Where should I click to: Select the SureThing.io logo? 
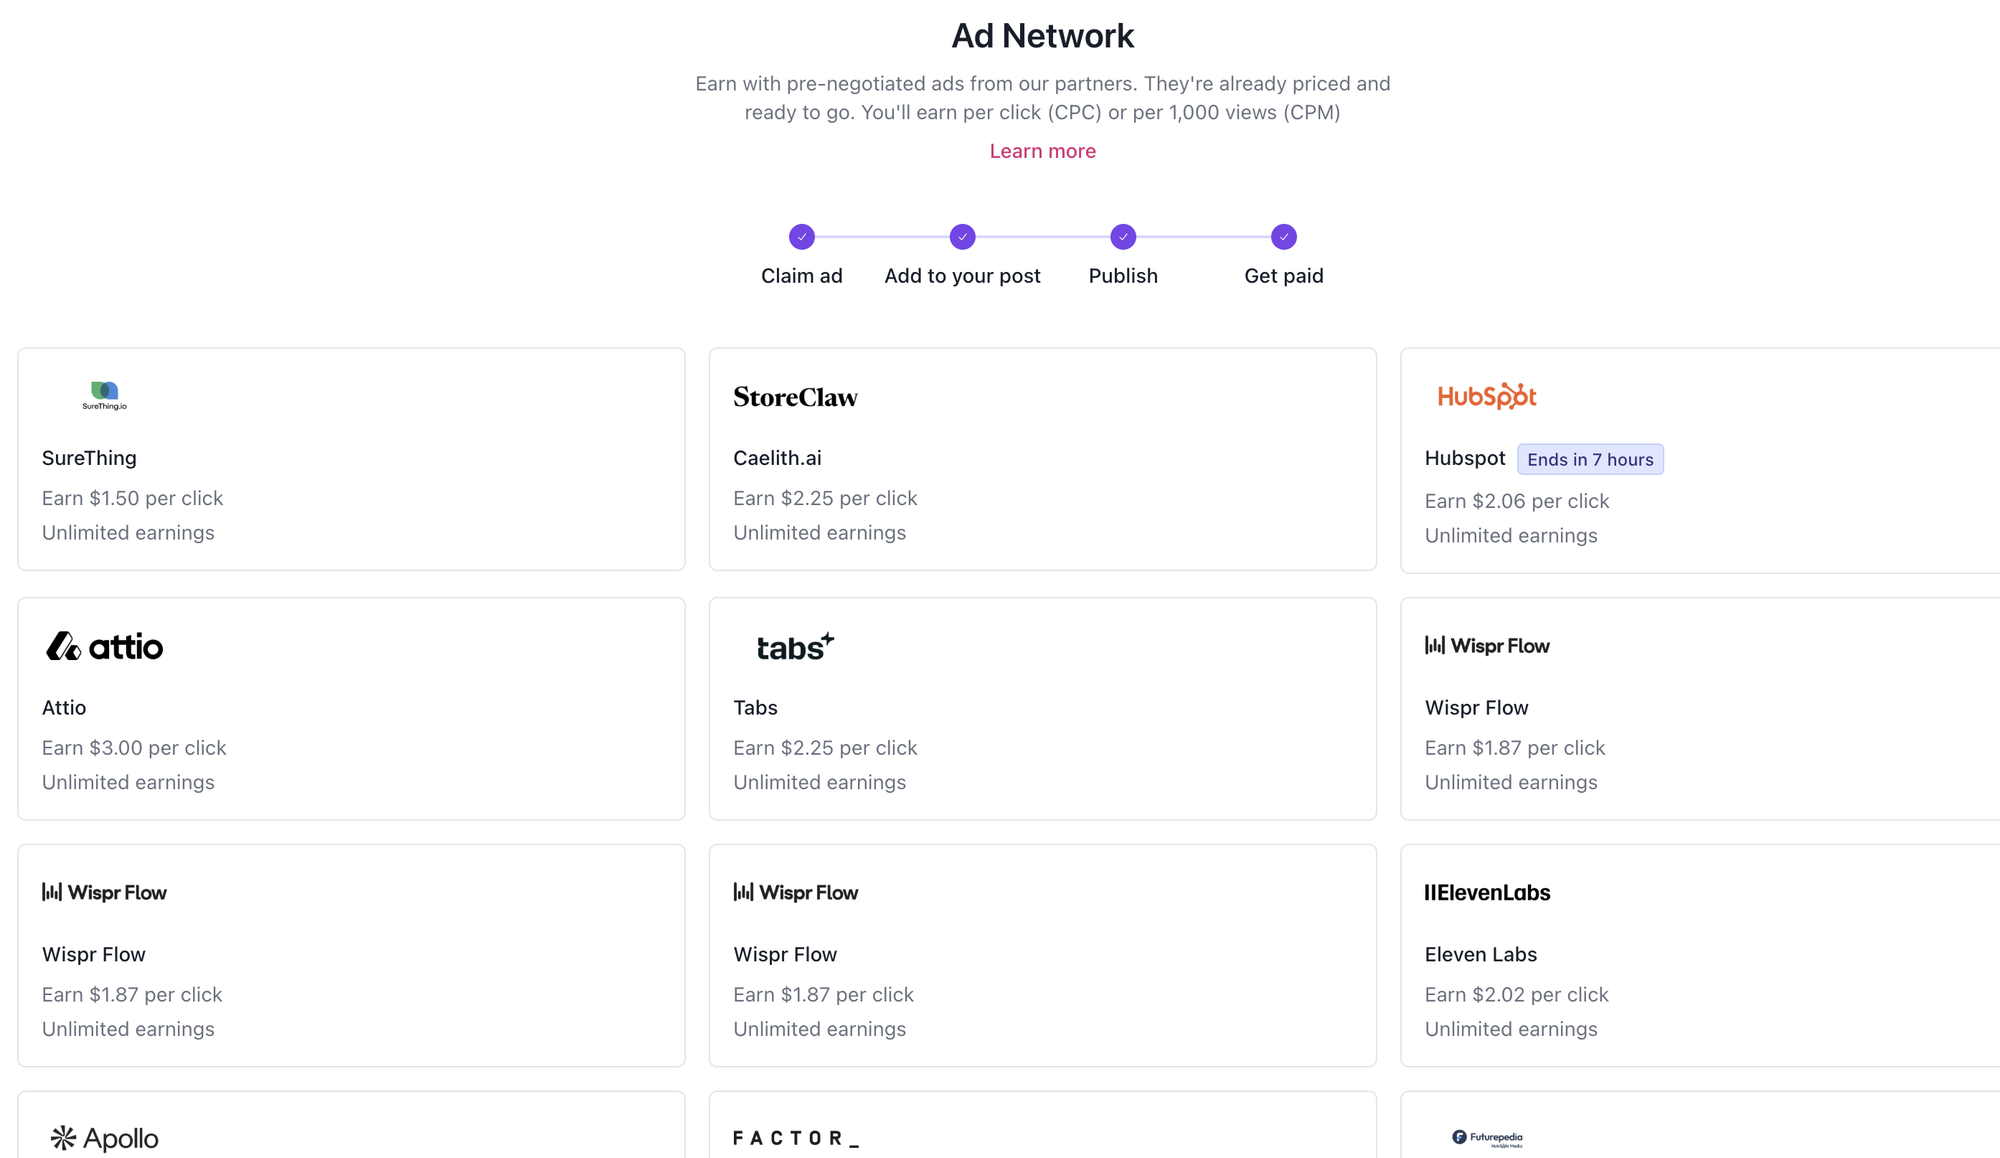pos(105,396)
